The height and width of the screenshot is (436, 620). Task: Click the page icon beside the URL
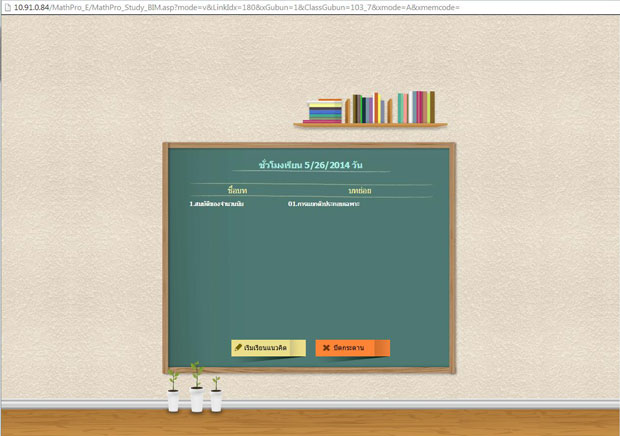[6, 6]
